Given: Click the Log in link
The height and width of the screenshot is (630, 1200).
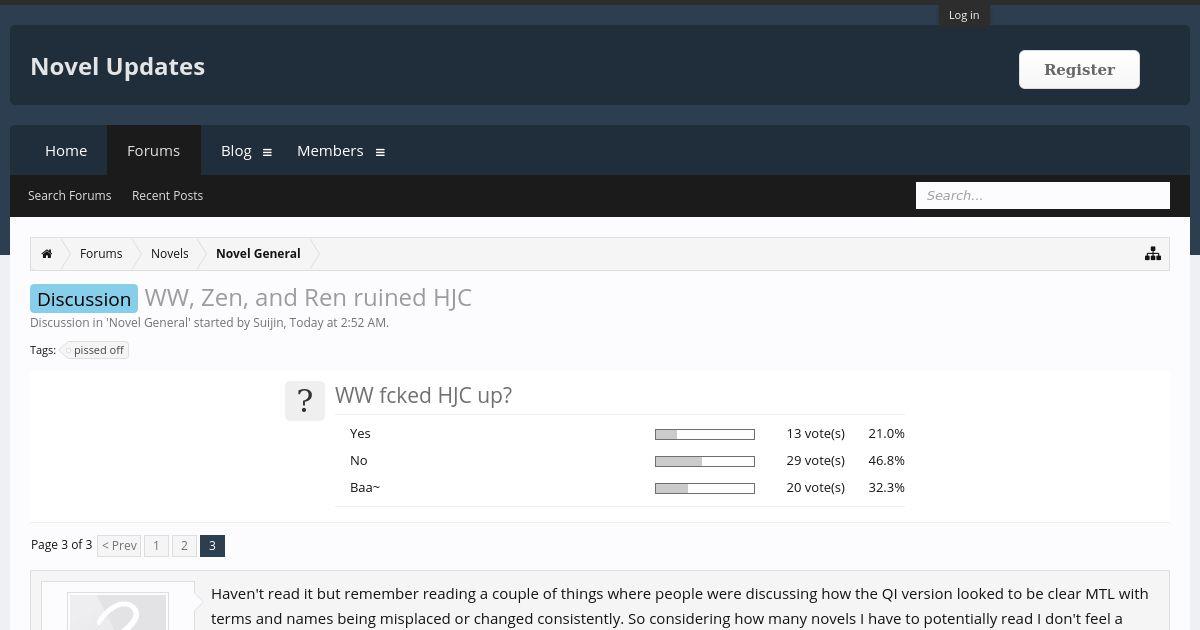Looking at the screenshot, I should [964, 15].
